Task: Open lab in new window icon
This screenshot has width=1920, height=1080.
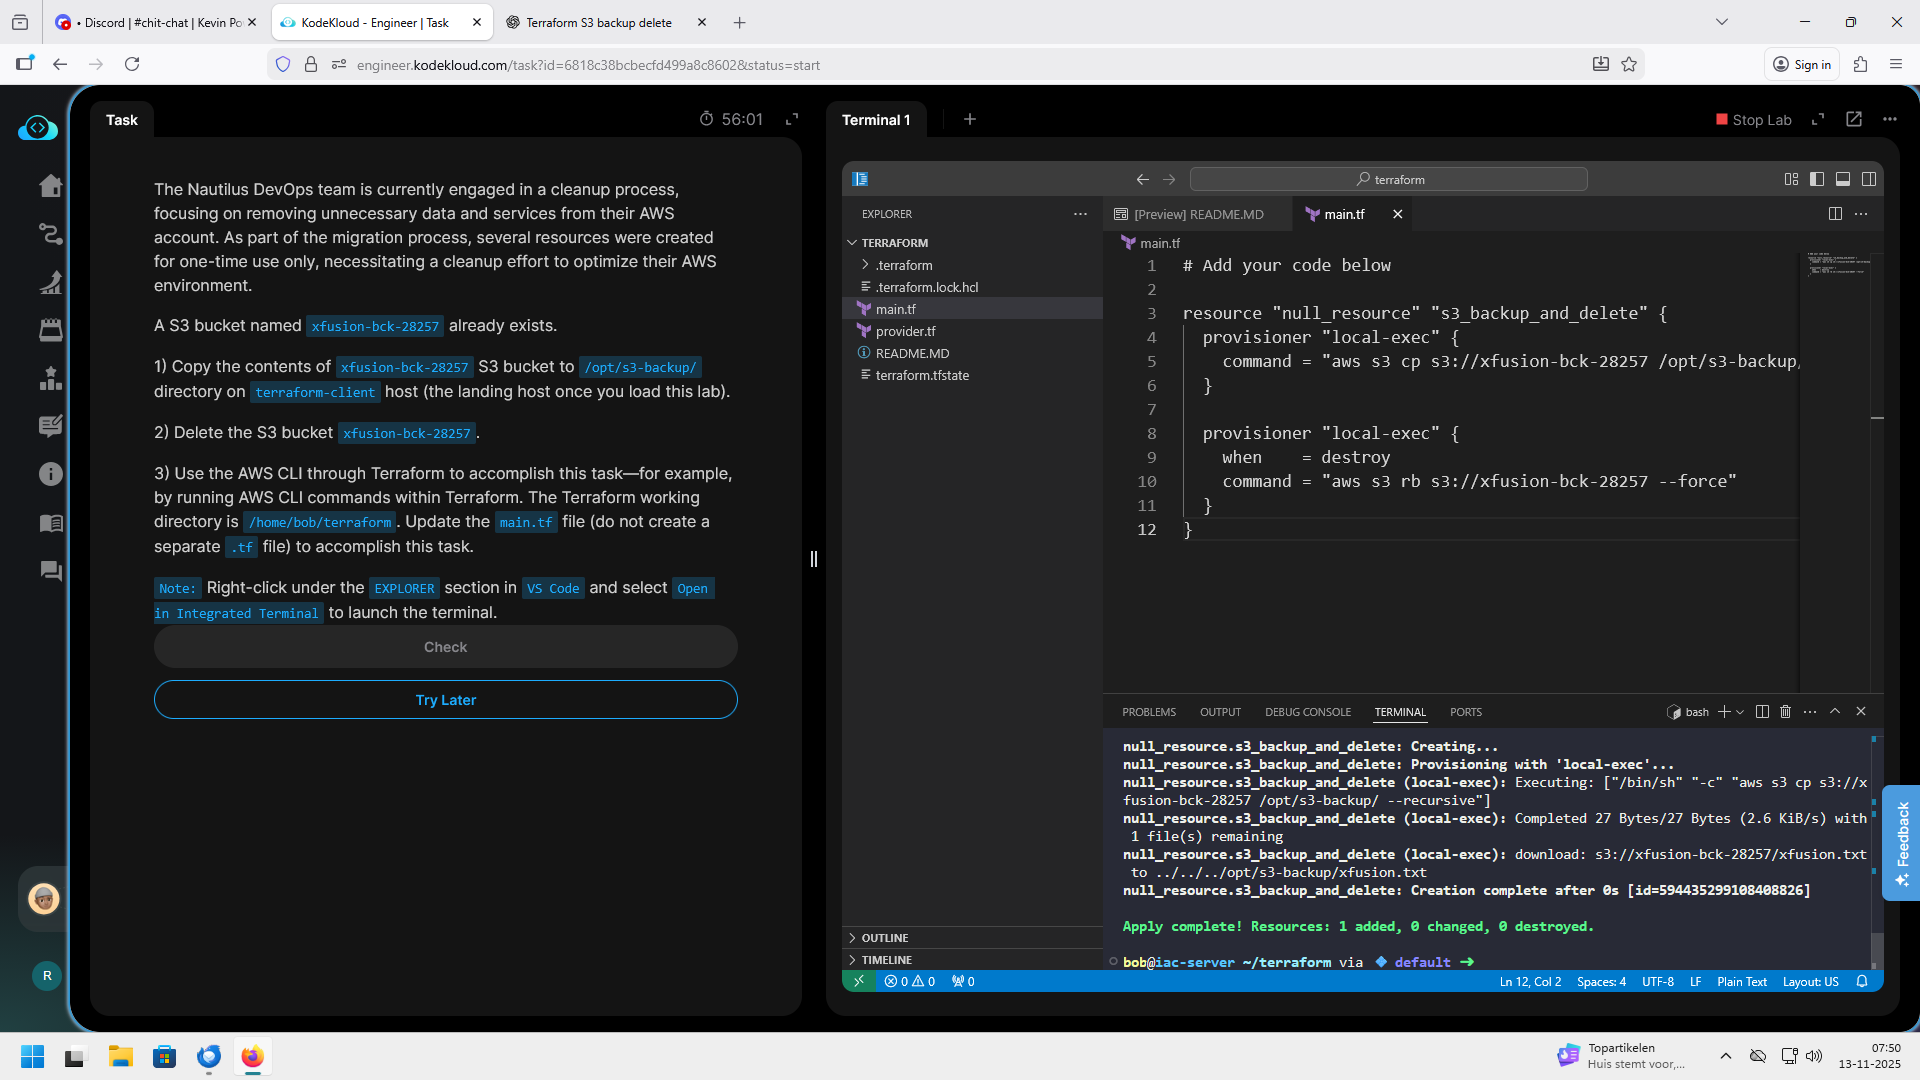Action: coord(1854,119)
